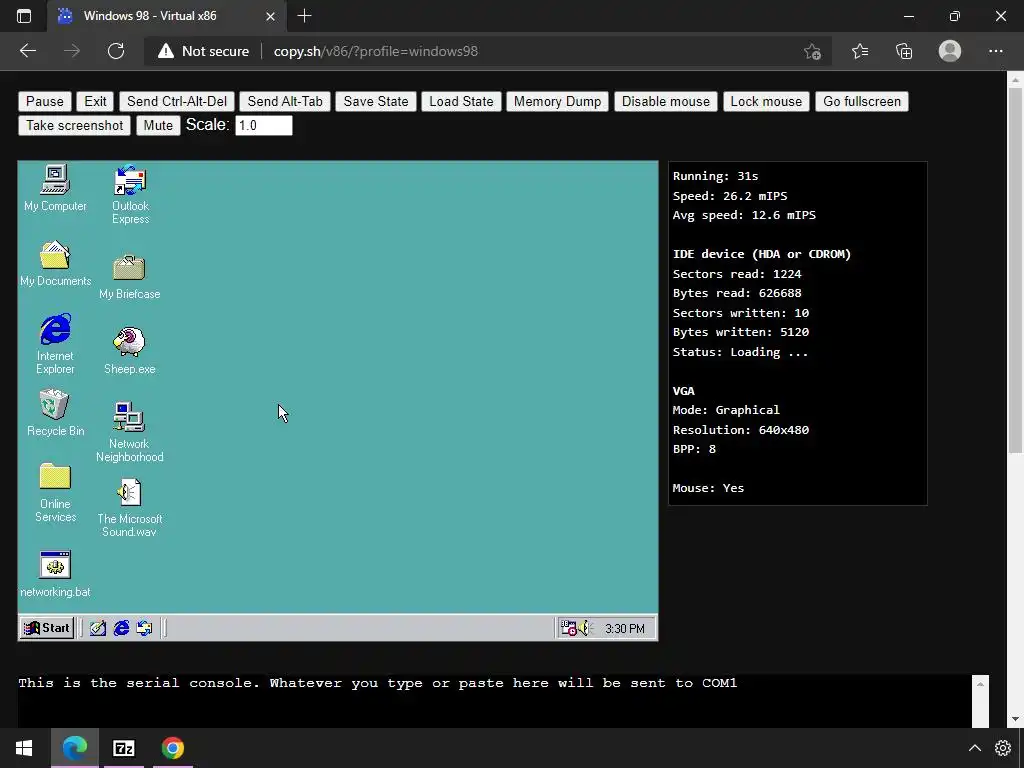Show hidden tray icons chevron
The image size is (1024, 768).
(x=974, y=748)
